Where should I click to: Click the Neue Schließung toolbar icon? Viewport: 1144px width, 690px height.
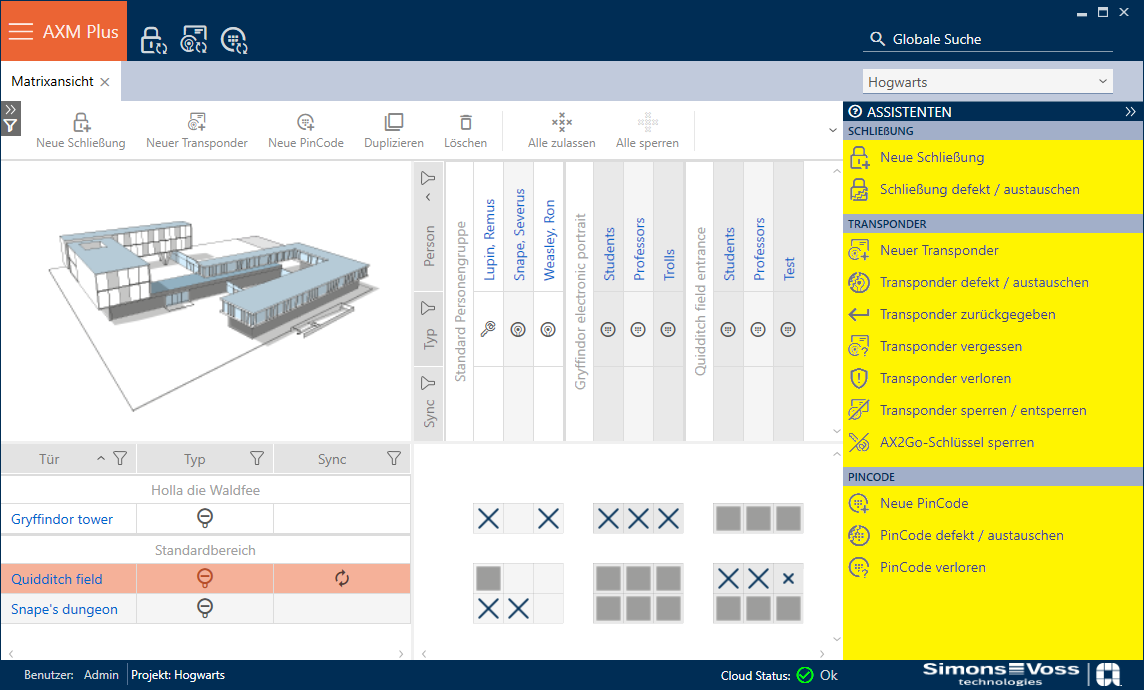coord(81,122)
